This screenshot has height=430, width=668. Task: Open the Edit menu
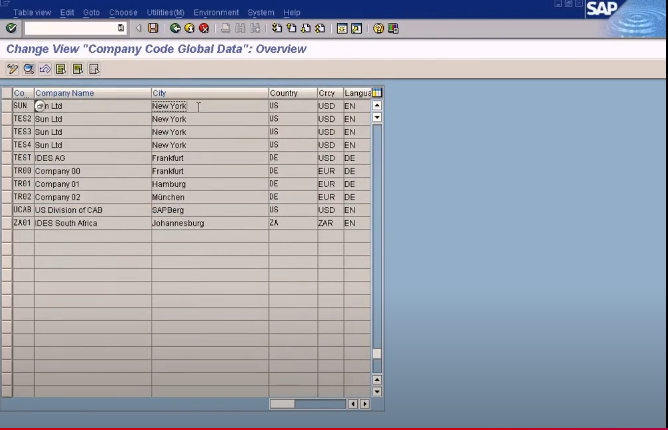(x=67, y=12)
